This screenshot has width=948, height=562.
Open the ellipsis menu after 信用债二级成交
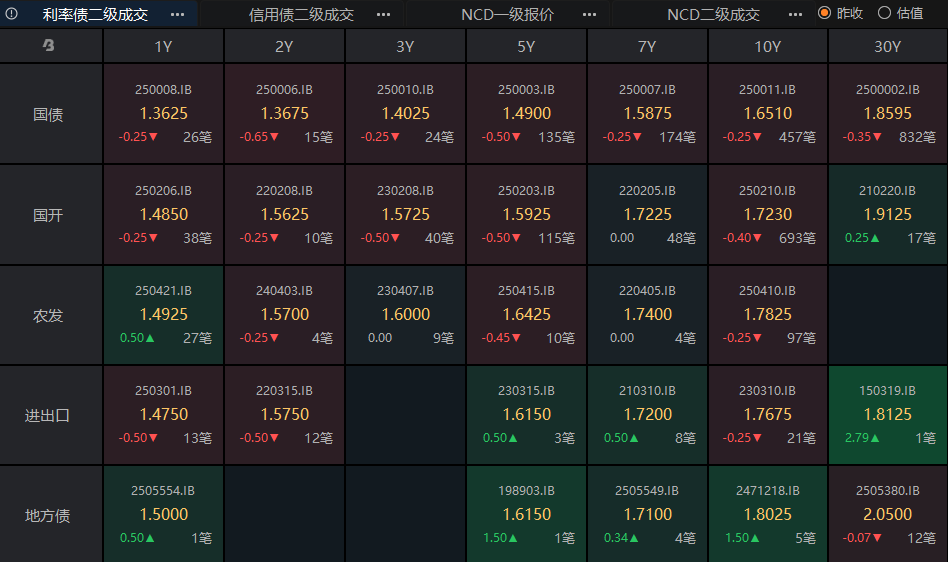pyautogui.click(x=383, y=15)
